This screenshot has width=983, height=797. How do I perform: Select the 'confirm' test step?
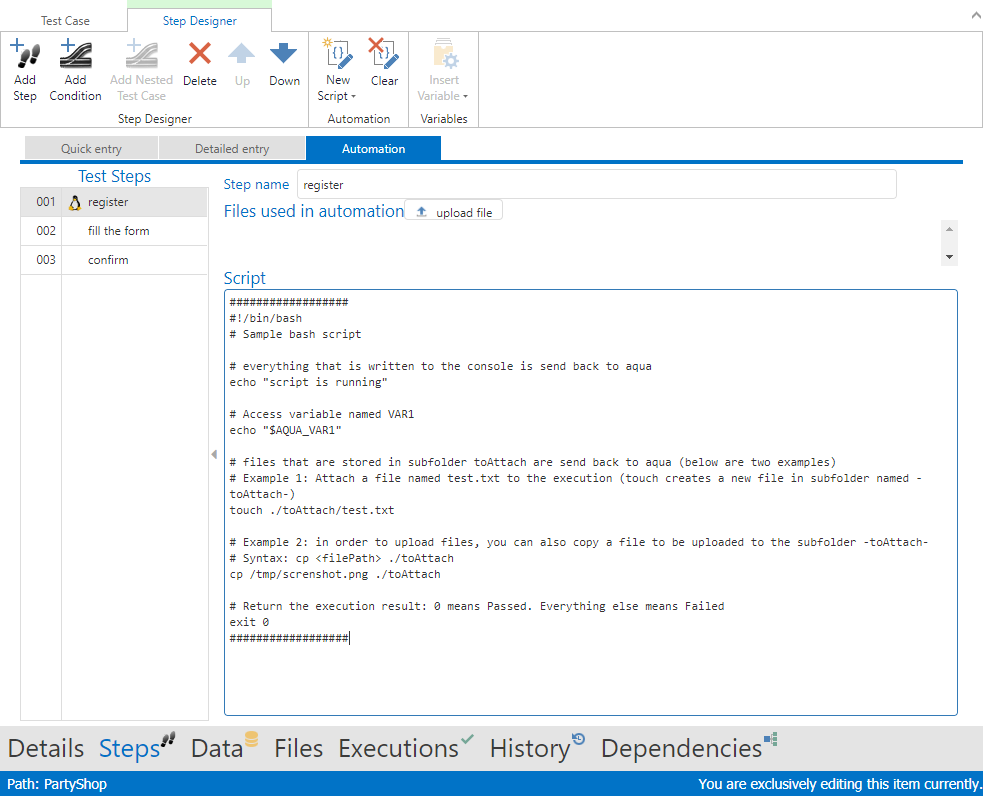(x=108, y=260)
